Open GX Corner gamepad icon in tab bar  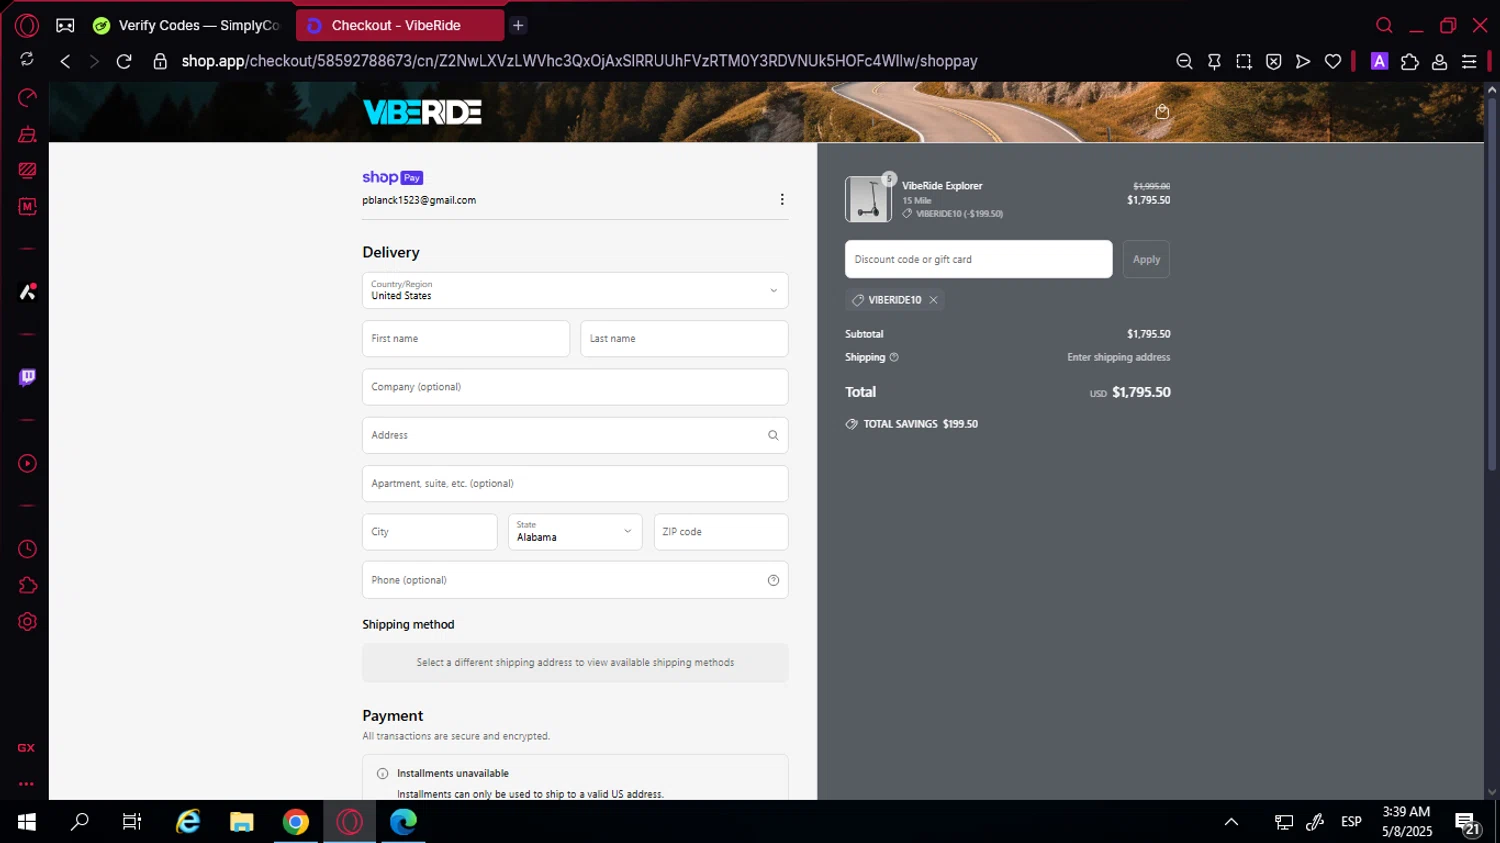65,26
